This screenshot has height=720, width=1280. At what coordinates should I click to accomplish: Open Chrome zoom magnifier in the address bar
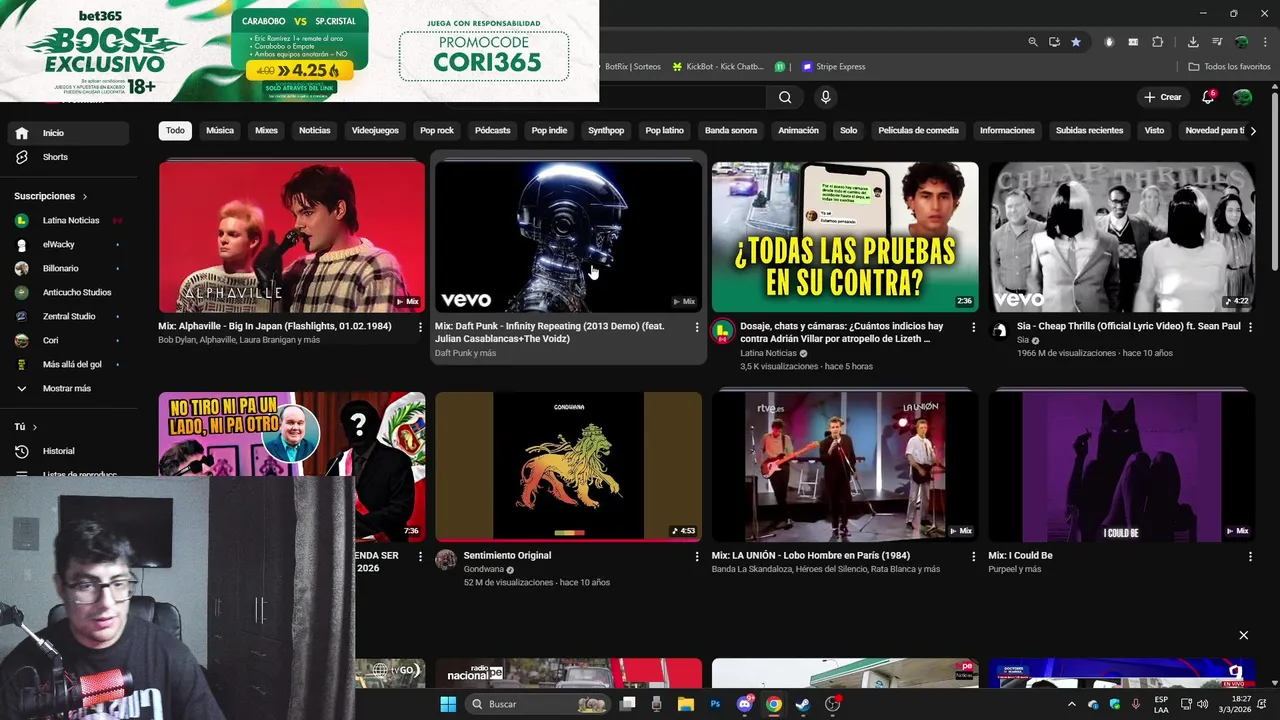tap(1033, 42)
